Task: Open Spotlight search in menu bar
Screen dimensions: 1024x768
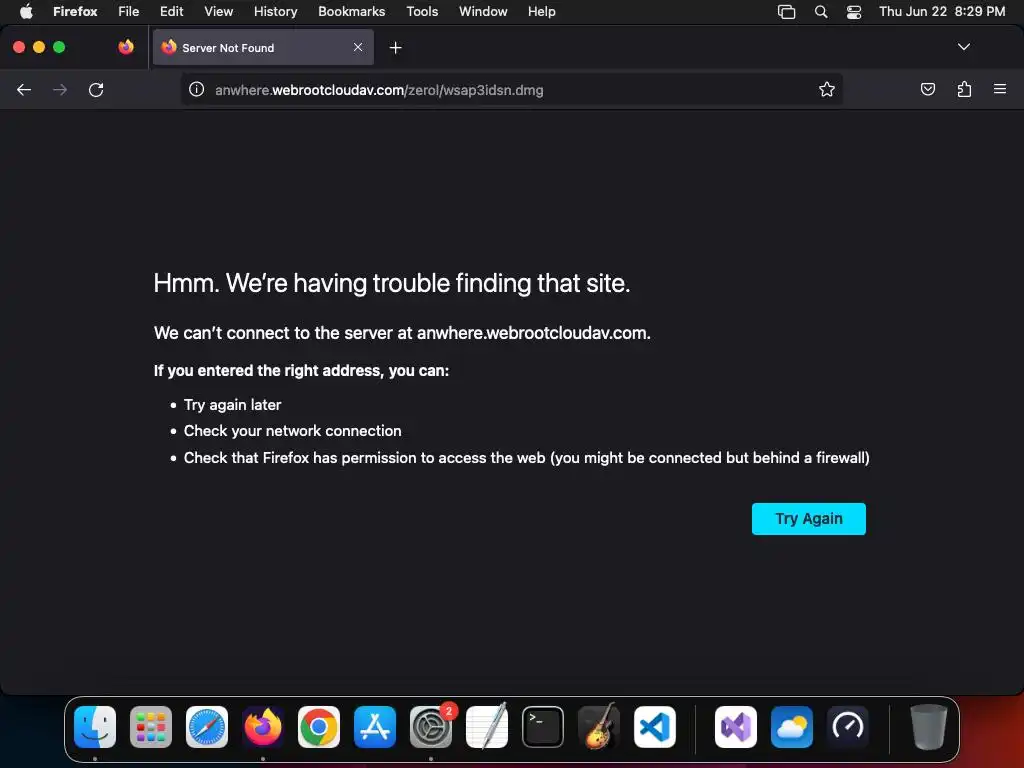Action: coord(821,12)
